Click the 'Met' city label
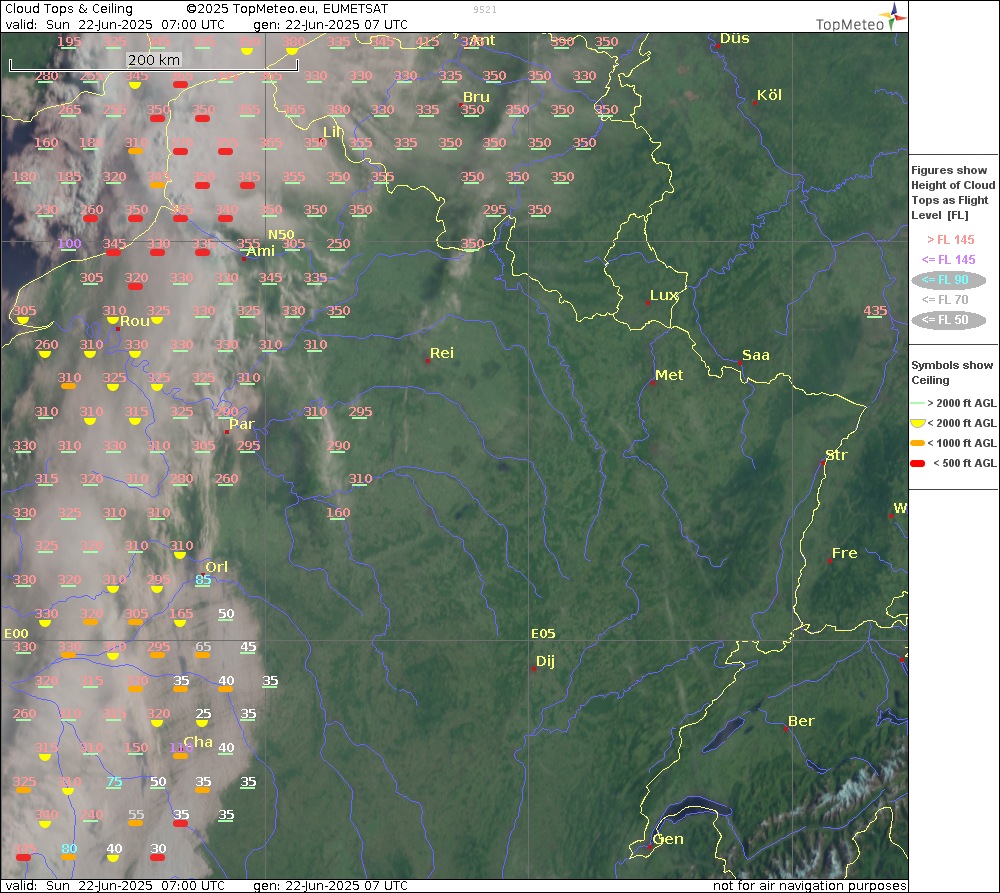The image size is (1000, 893). (x=669, y=375)
